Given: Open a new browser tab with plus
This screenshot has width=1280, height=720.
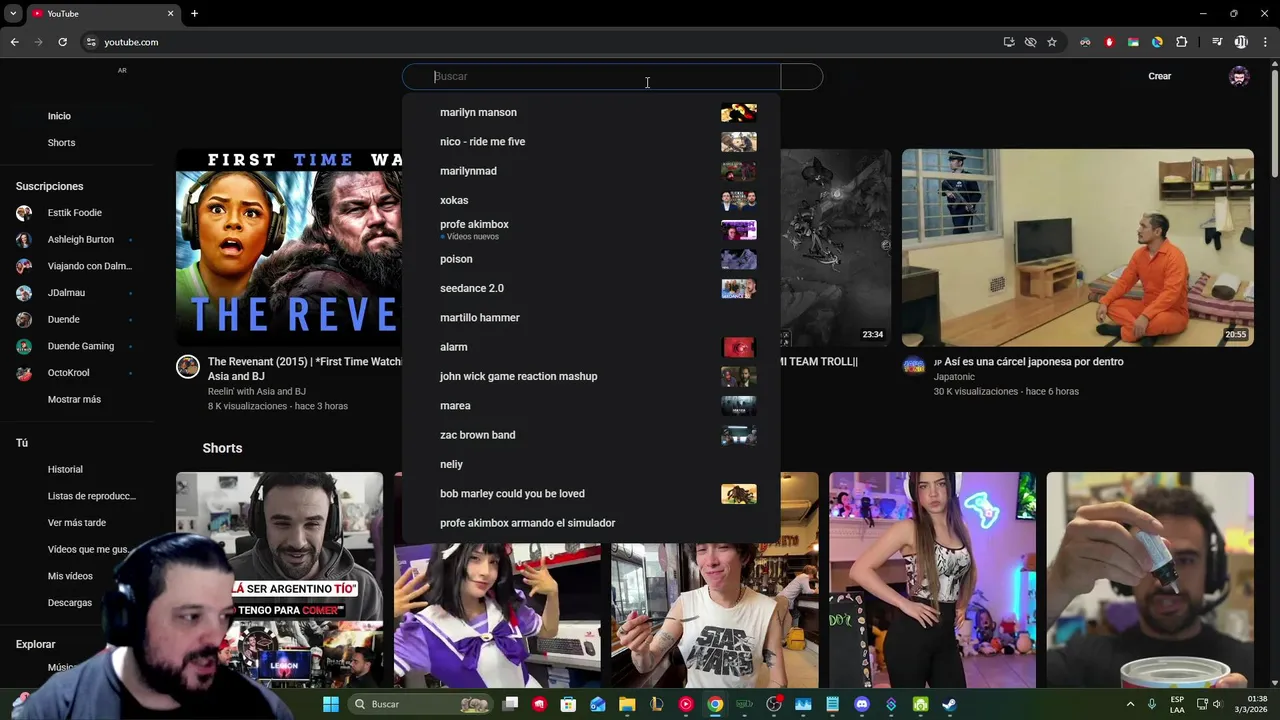Looking at the screenshot, I should tap(194, 13).
